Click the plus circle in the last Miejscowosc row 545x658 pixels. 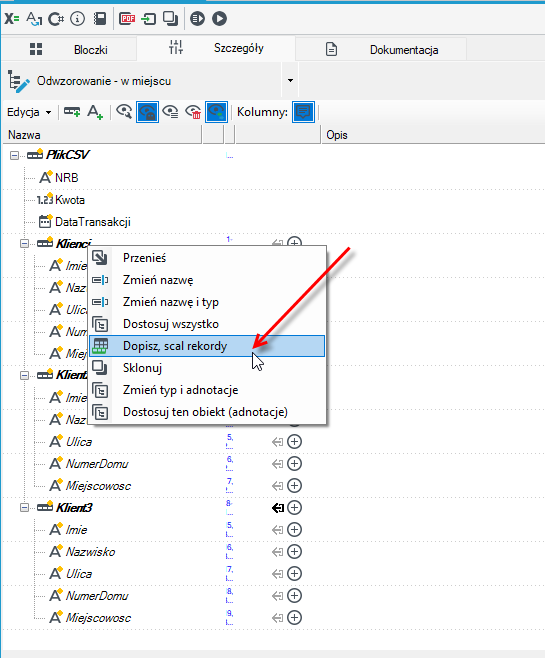pyautogui.click(x=295, y=617)
